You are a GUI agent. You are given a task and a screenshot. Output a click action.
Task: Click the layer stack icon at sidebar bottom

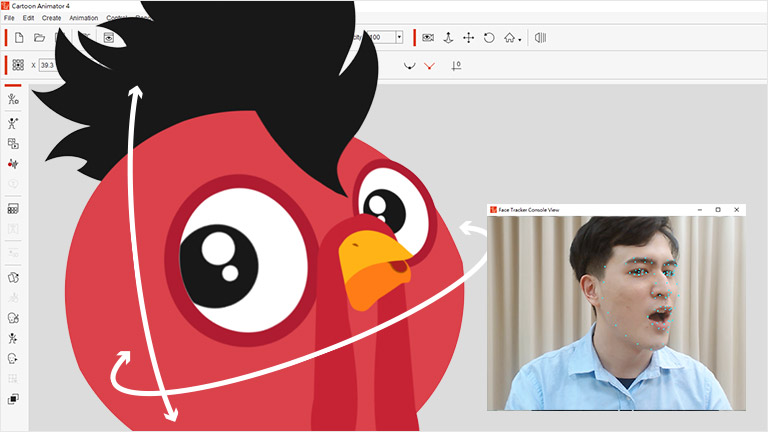13,399
